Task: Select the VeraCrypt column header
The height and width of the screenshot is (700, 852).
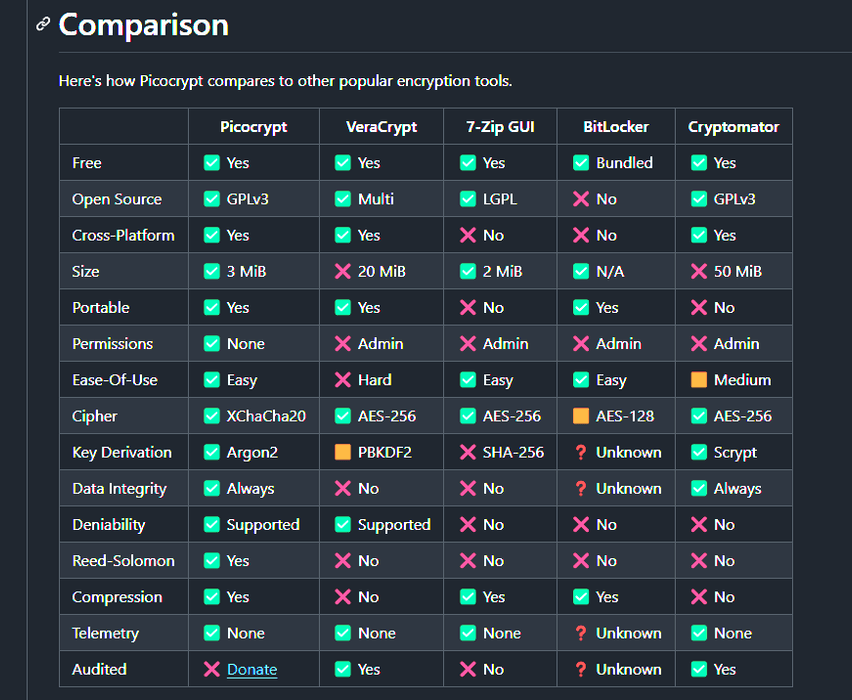Action: (x=381, y=126)
